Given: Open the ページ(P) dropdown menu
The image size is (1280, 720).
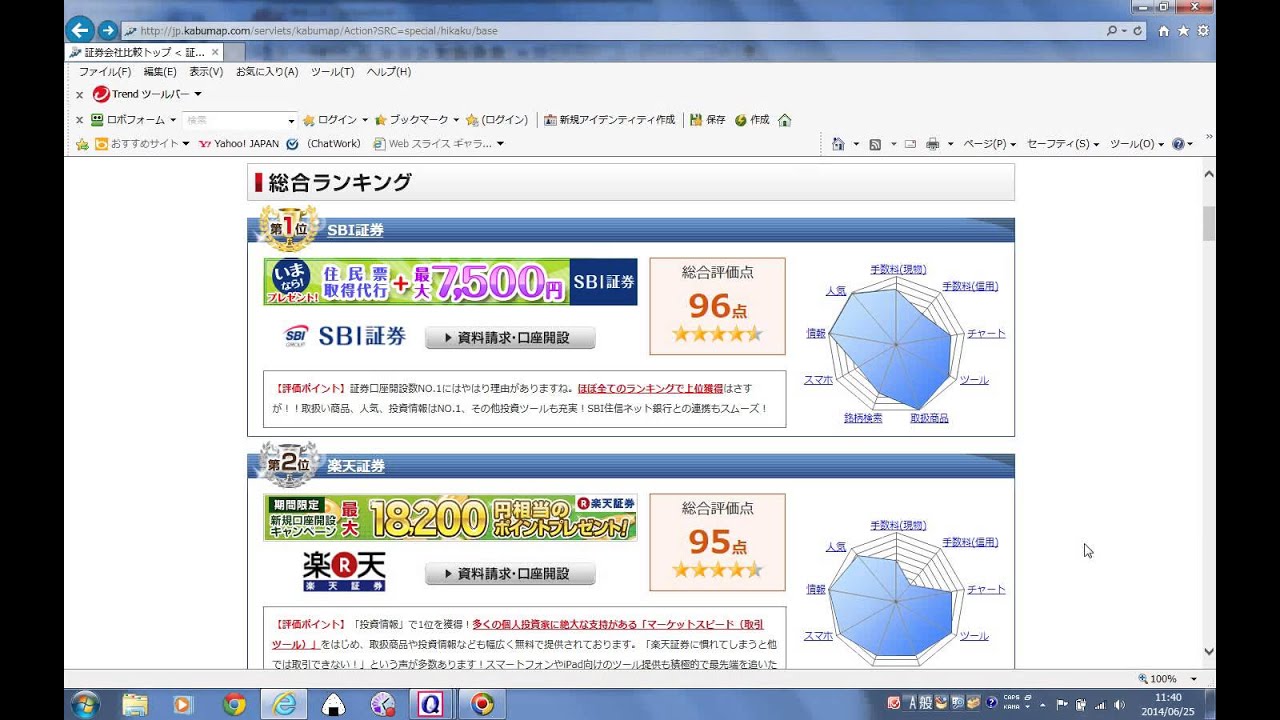Looking at the screenshot, I should [989, 144].
